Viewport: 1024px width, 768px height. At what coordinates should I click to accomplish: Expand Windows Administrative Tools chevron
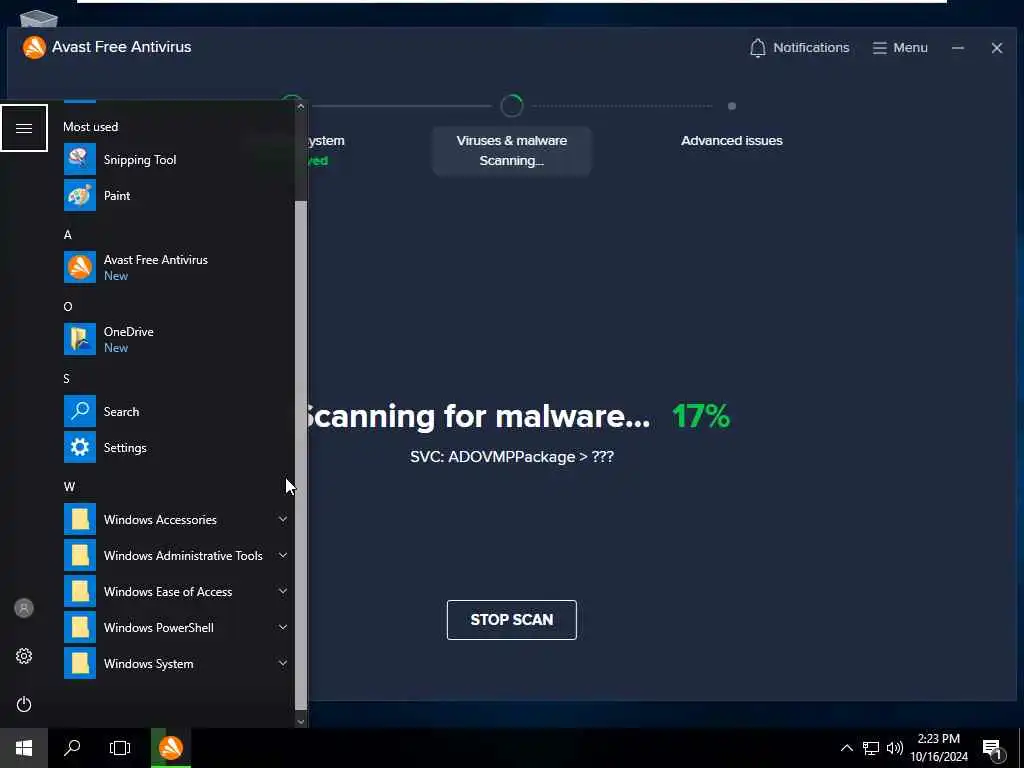coord(283,555)
